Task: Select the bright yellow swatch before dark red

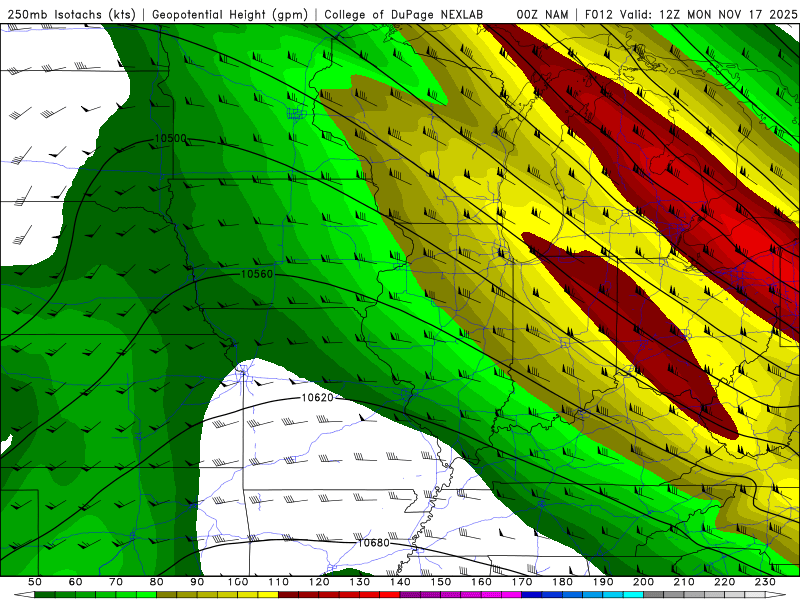Action: click(268, 594)
